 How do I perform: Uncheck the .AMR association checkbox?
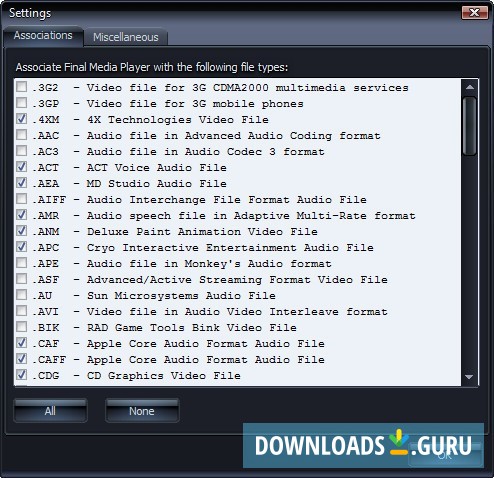tap(22, 215)
